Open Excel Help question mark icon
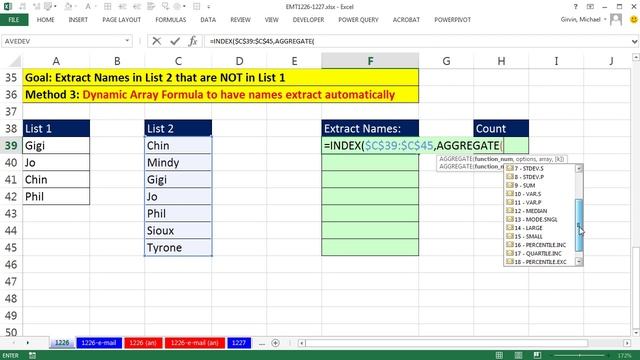 click(575, 7)
